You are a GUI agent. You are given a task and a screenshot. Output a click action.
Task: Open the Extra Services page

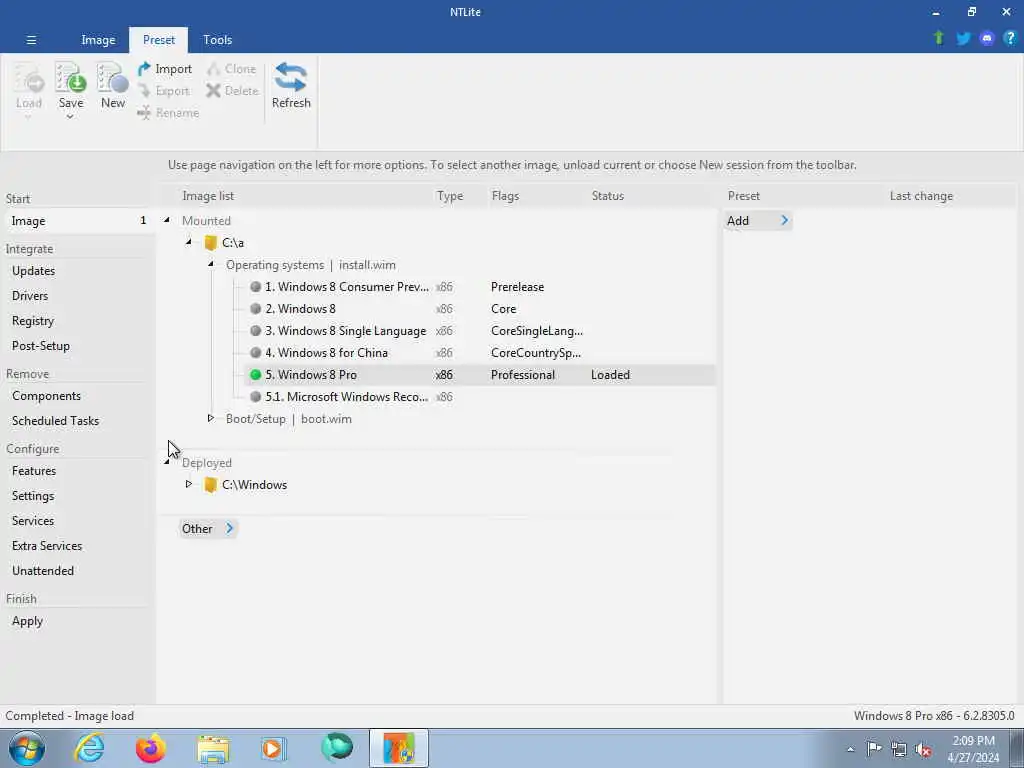47,545
